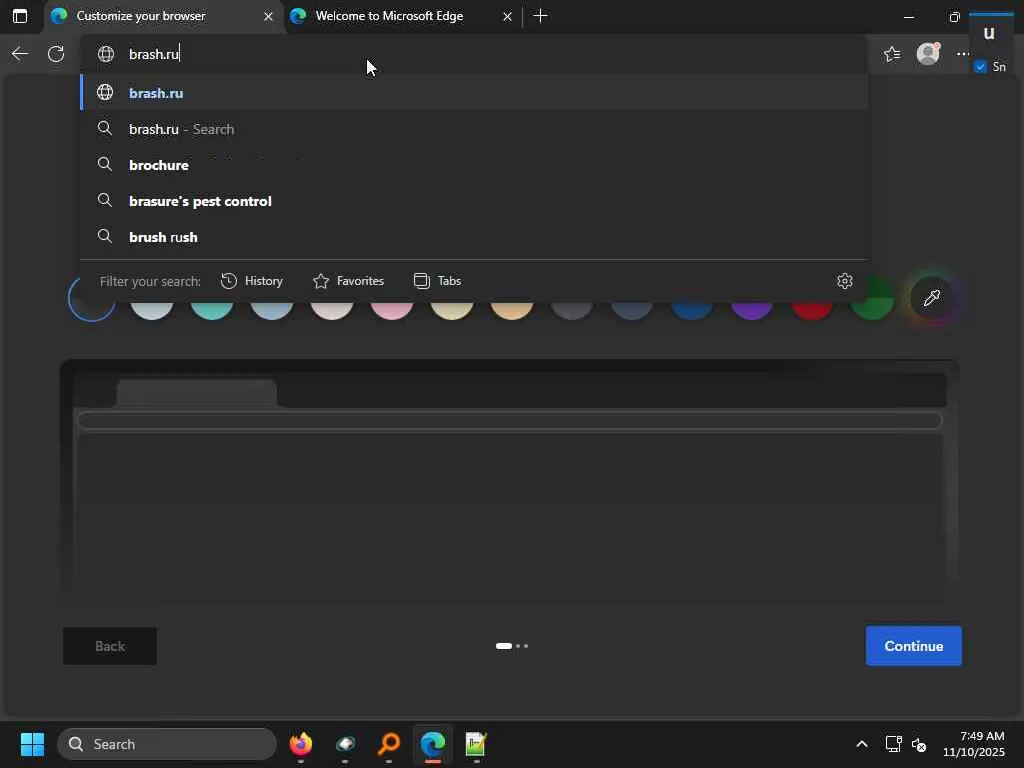Open the green notepad app on taskbar

(x=476, y=744)
